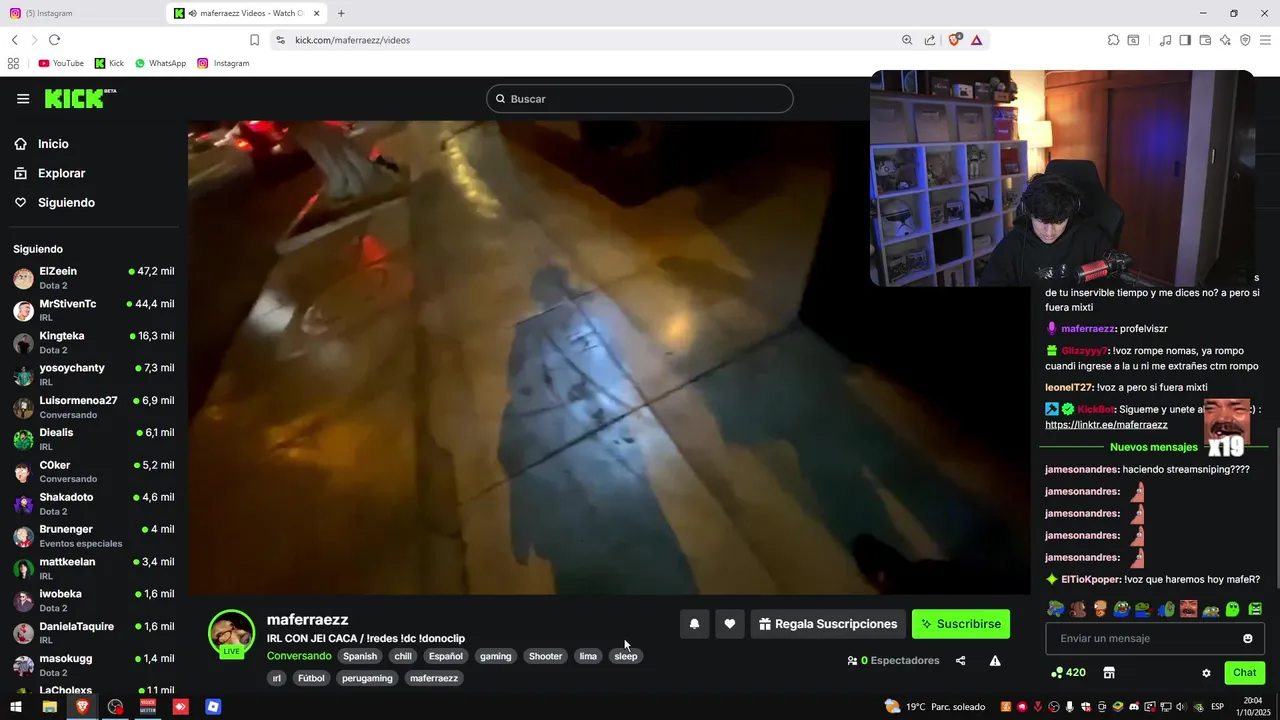Image resolution: width=1280 pixels, height=720 pixels.
Task: Open Windows Start menu
Action: (x=16, y=707)
